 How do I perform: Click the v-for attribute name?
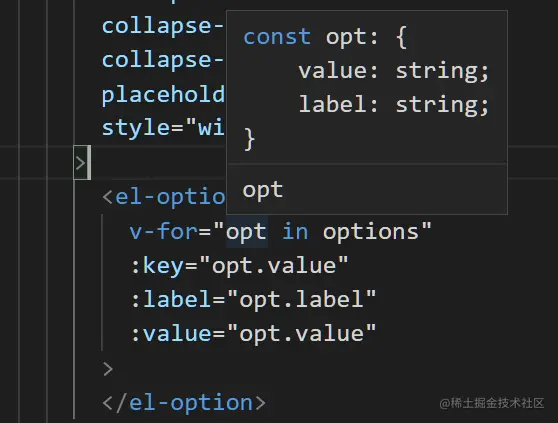163,232
